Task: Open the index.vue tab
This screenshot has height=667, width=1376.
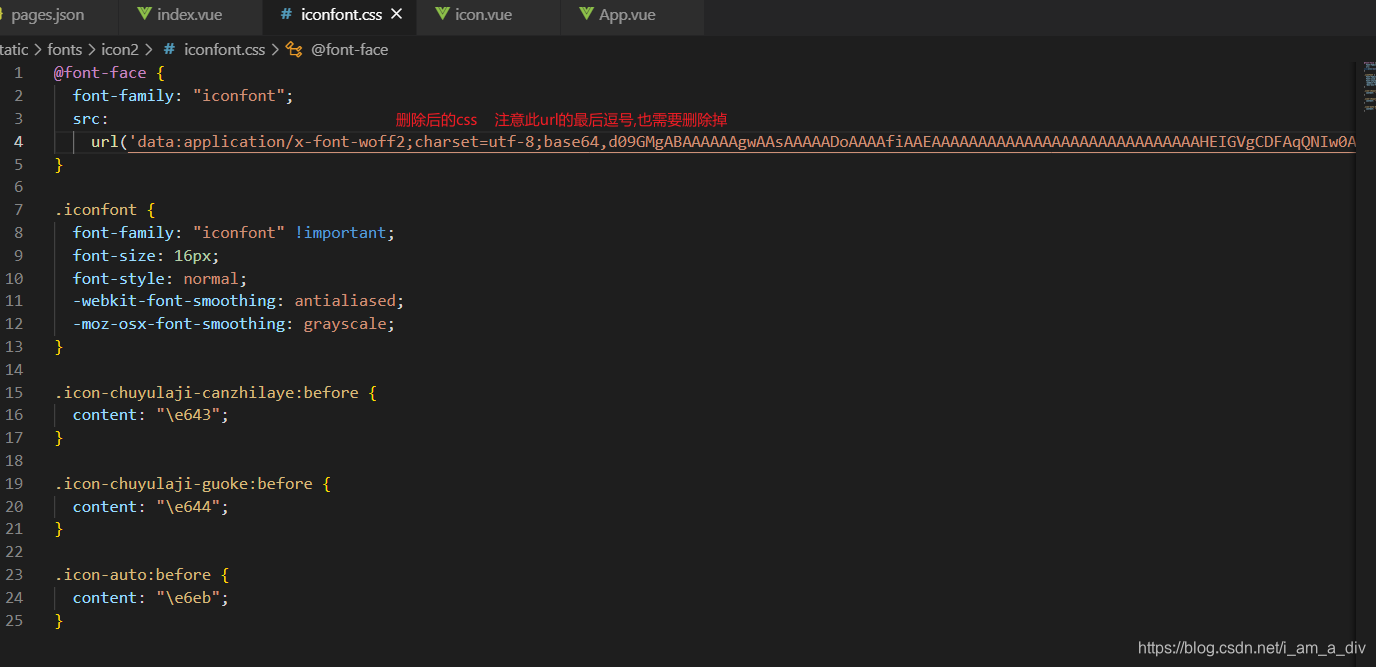Action: click(189, 16)
